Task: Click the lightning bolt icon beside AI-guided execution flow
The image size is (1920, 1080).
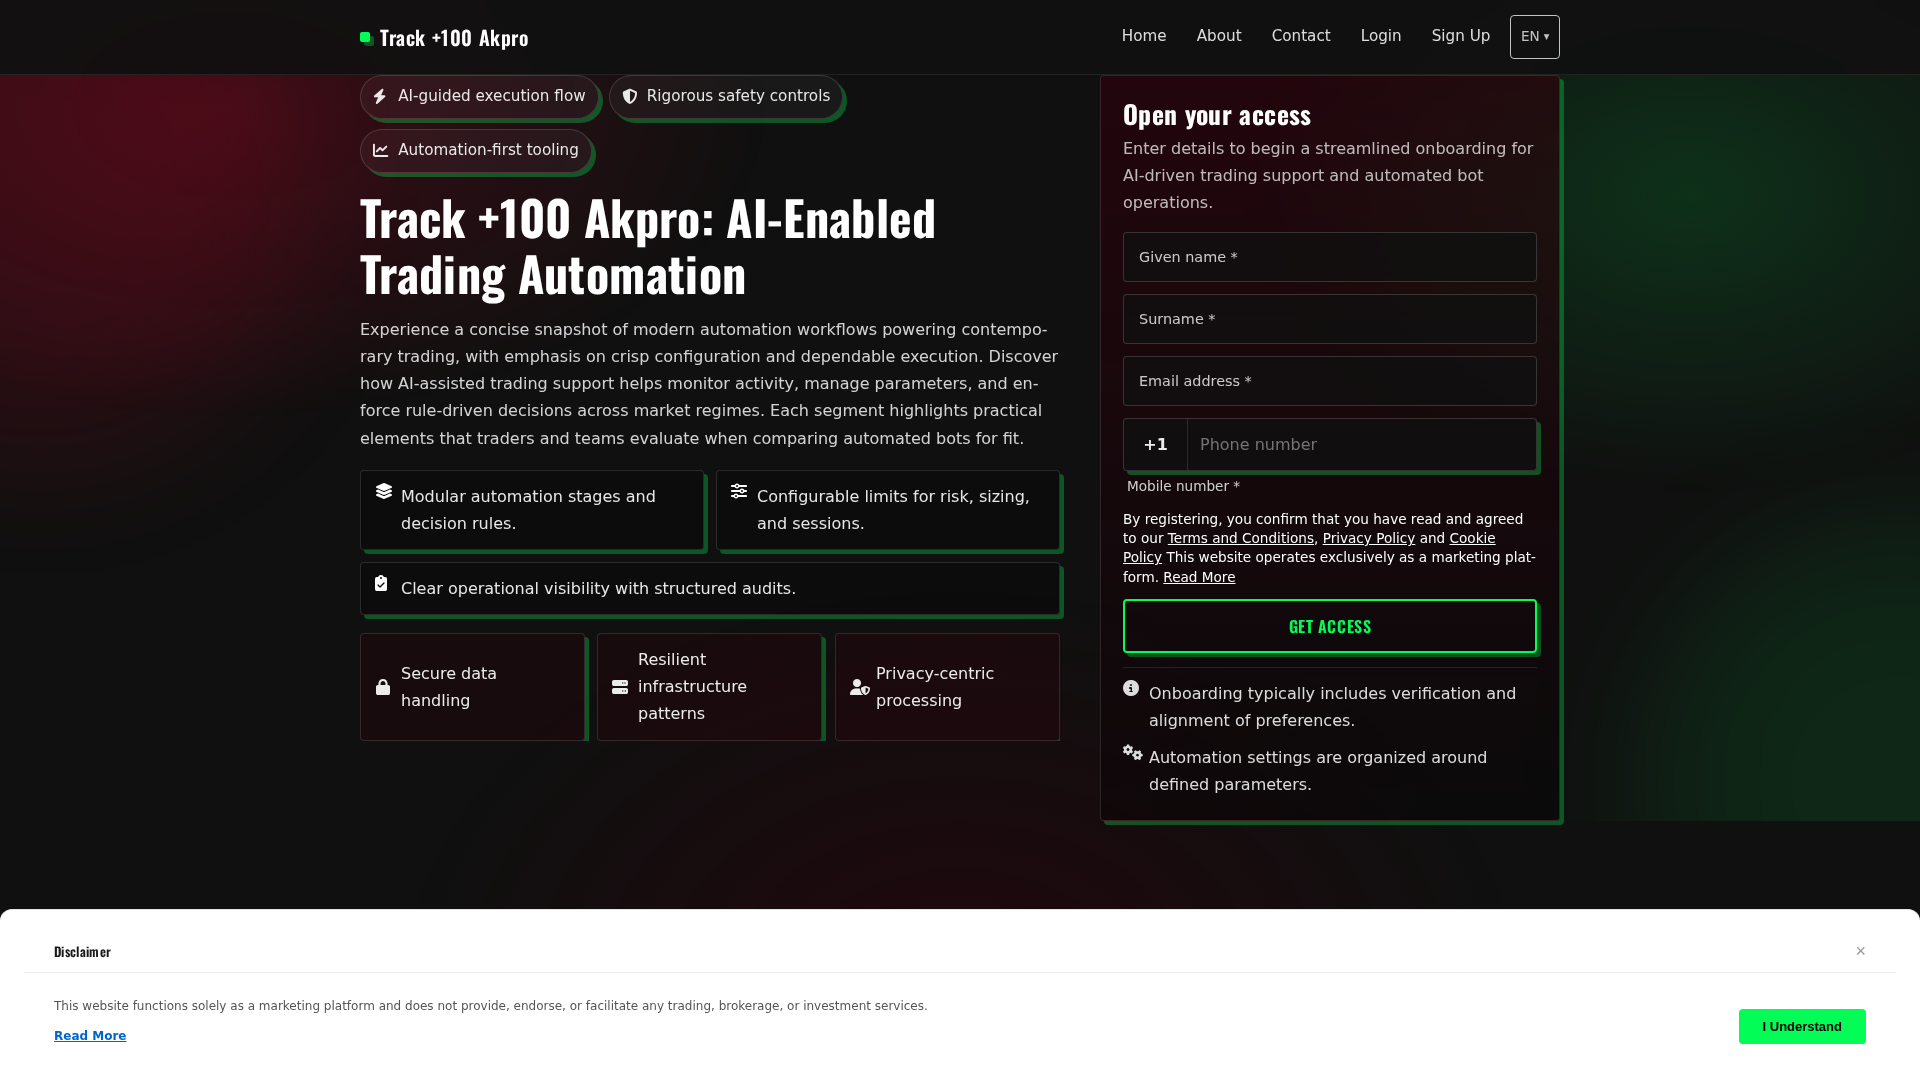Action: pos(380,96)
